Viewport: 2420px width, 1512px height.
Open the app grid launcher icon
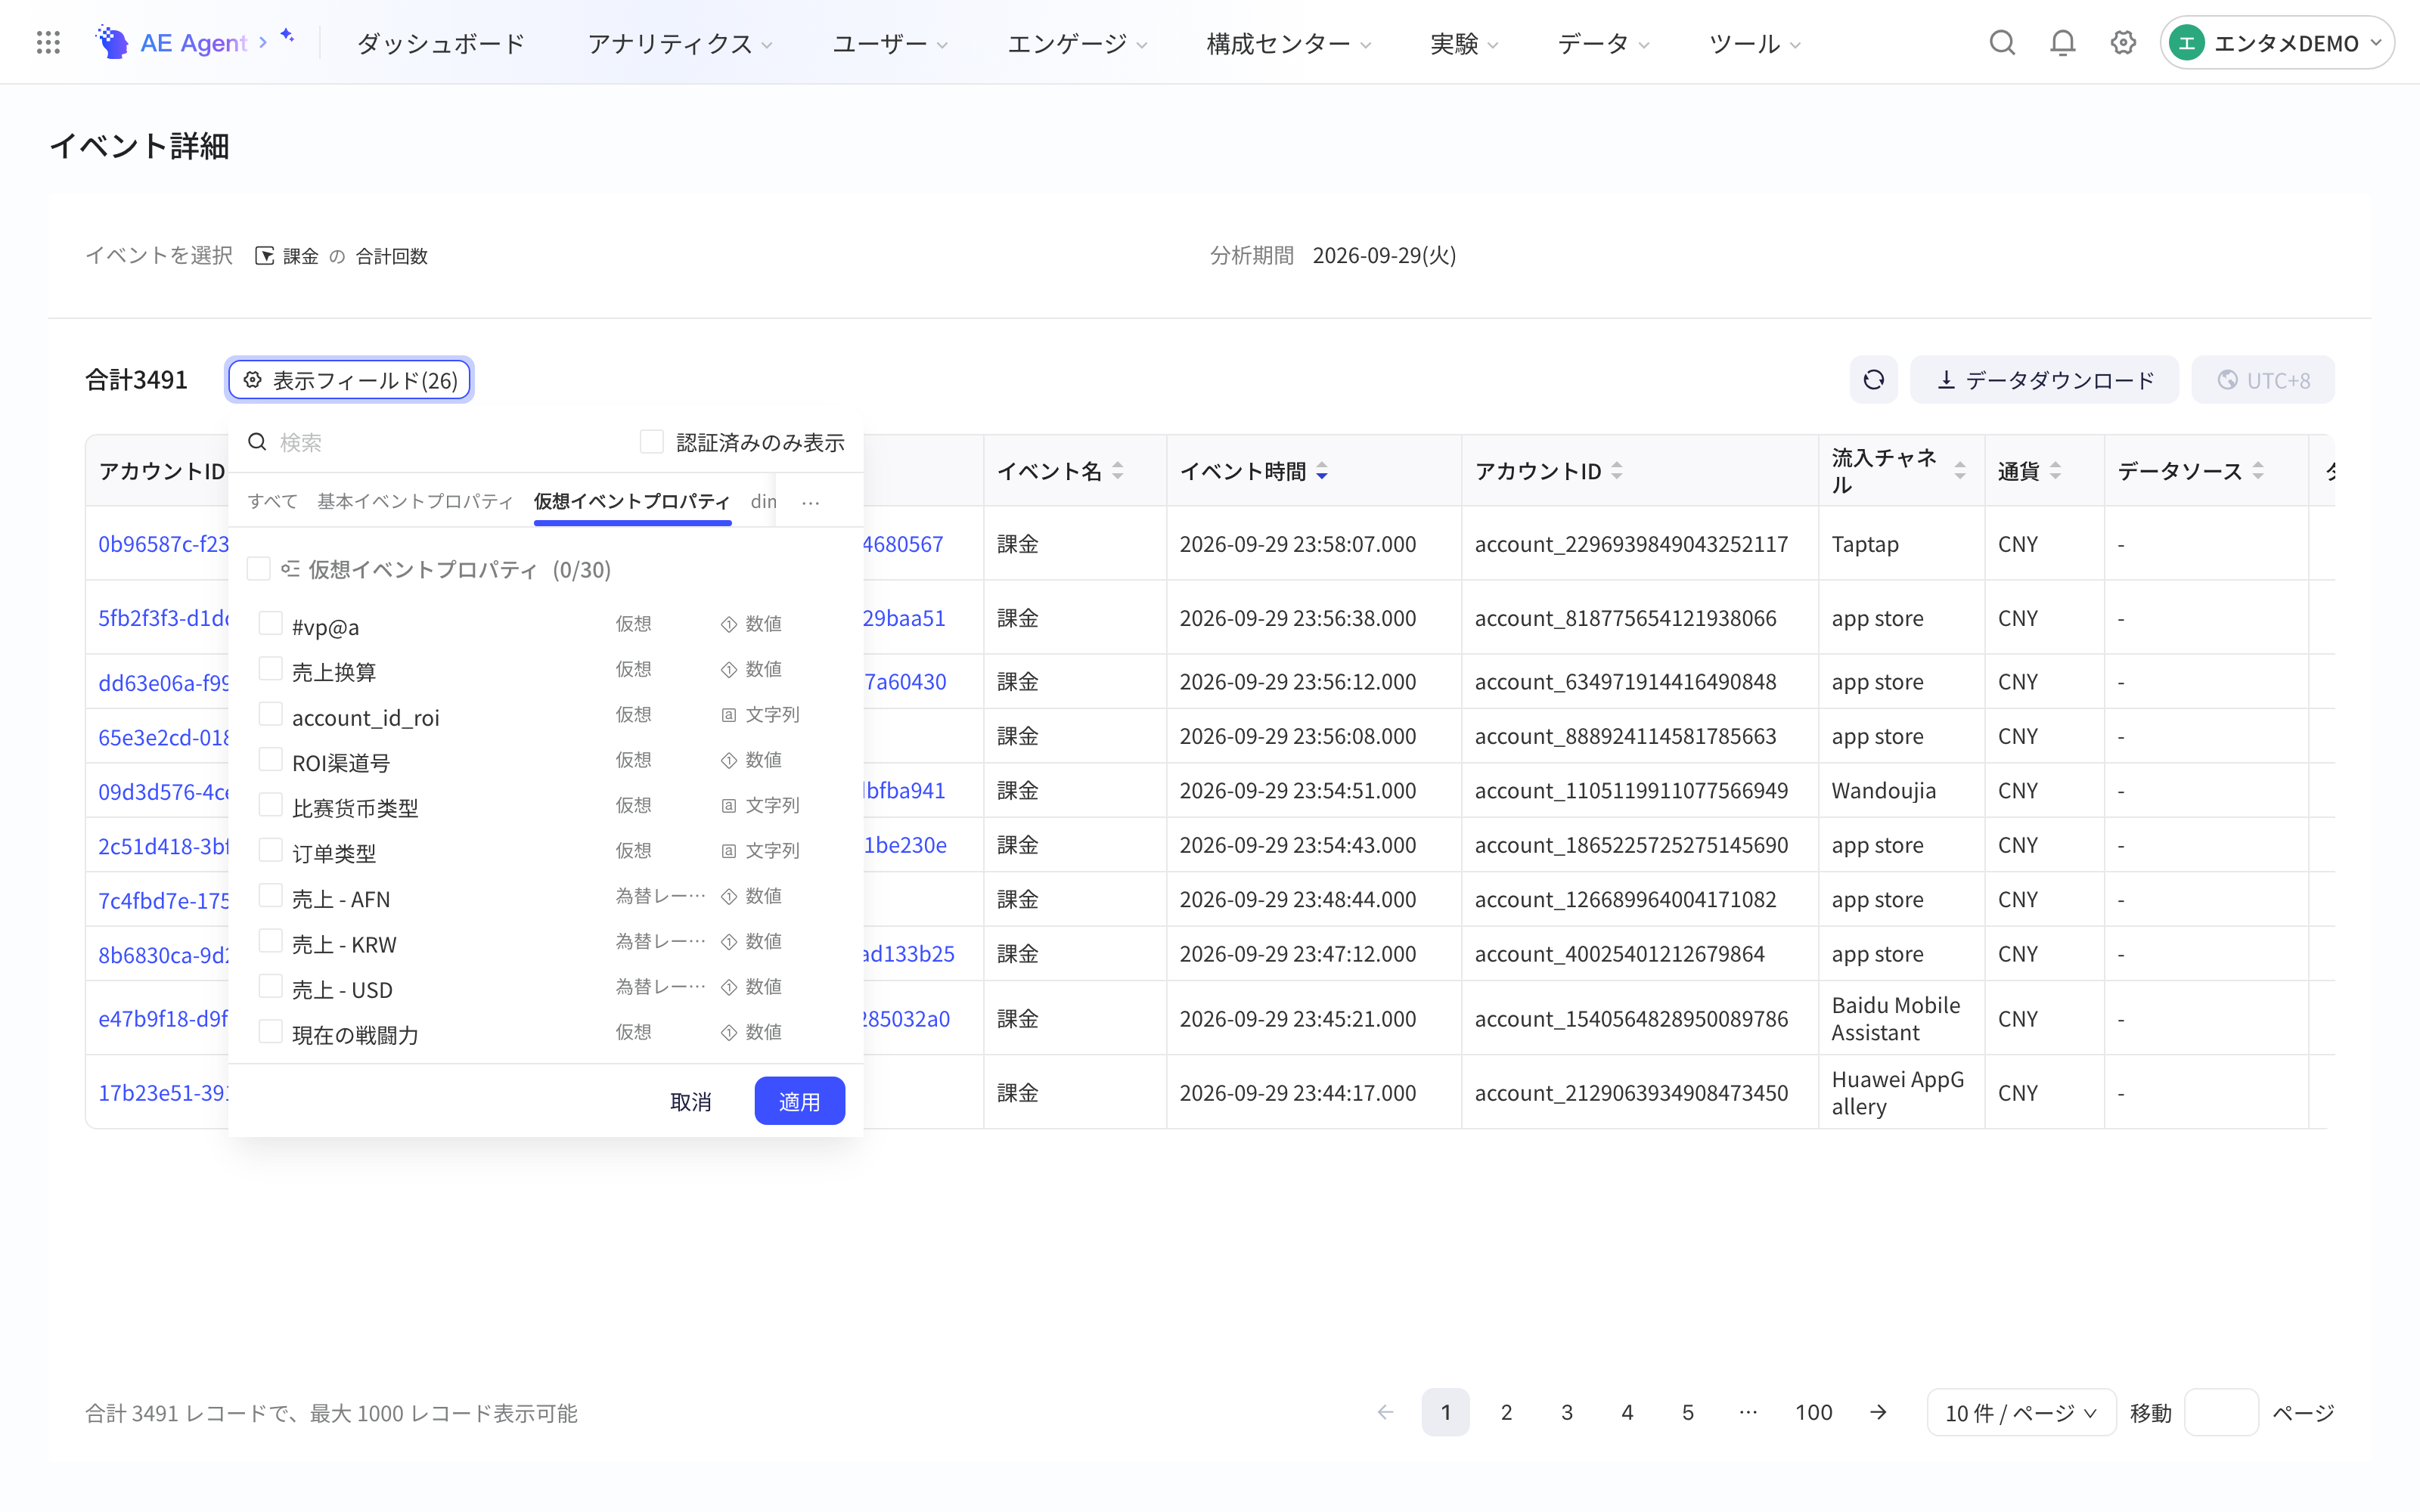coord(48,42)
